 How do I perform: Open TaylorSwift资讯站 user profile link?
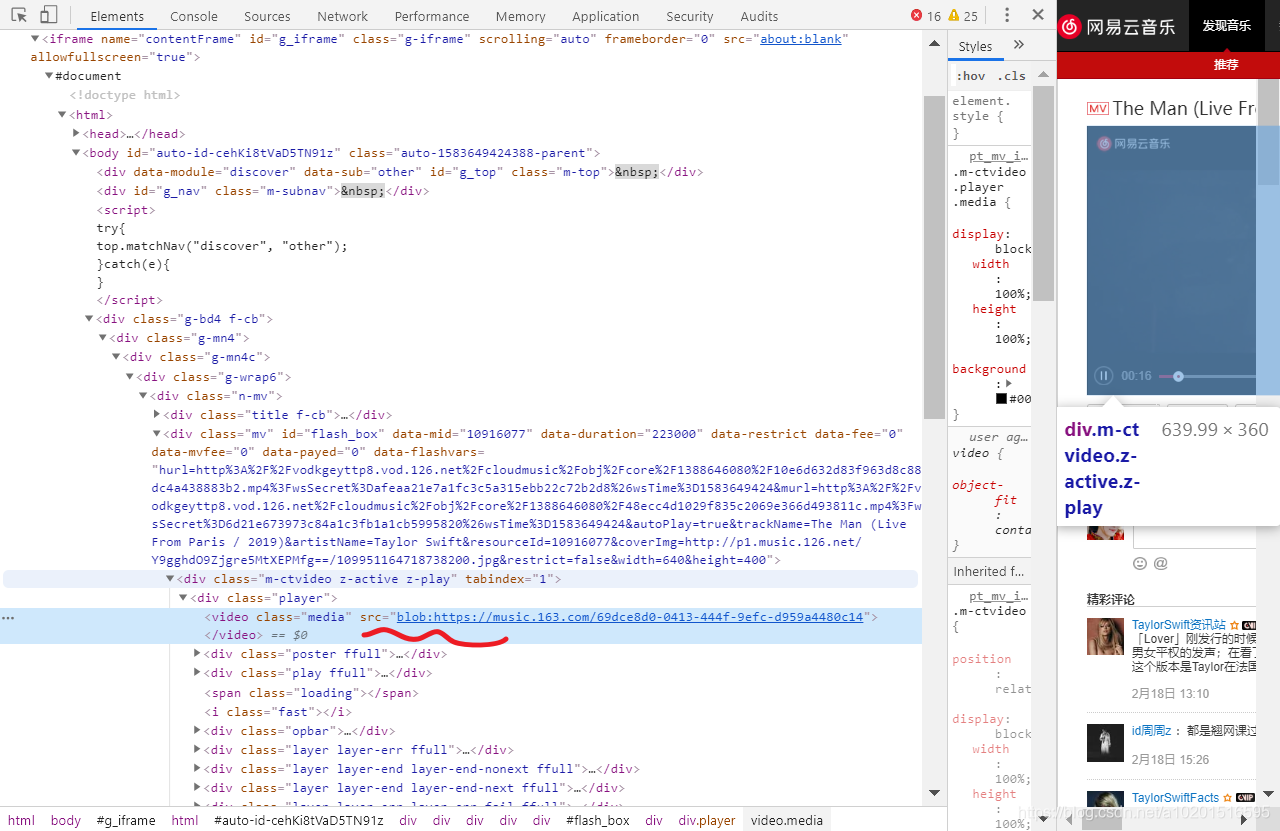(1179, 625)
